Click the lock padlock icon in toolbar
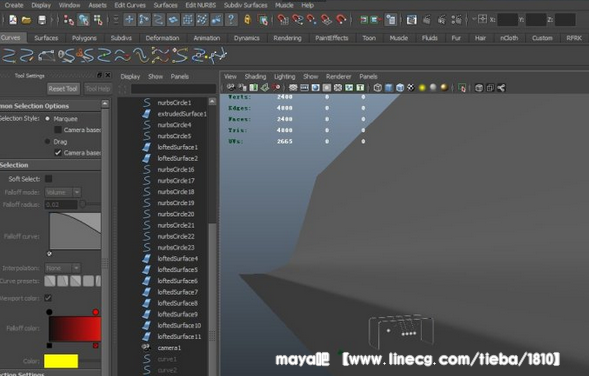This screenshot has width=589, height=376. point(247,20)
